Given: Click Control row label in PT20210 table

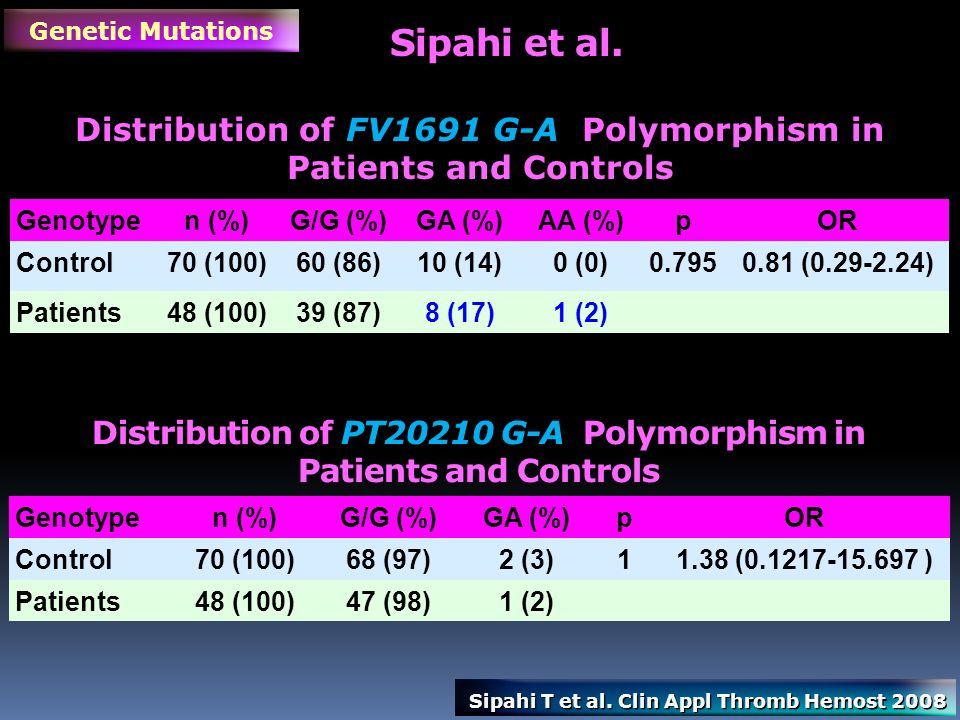Looking at the screenshot, I should point(64,560).
